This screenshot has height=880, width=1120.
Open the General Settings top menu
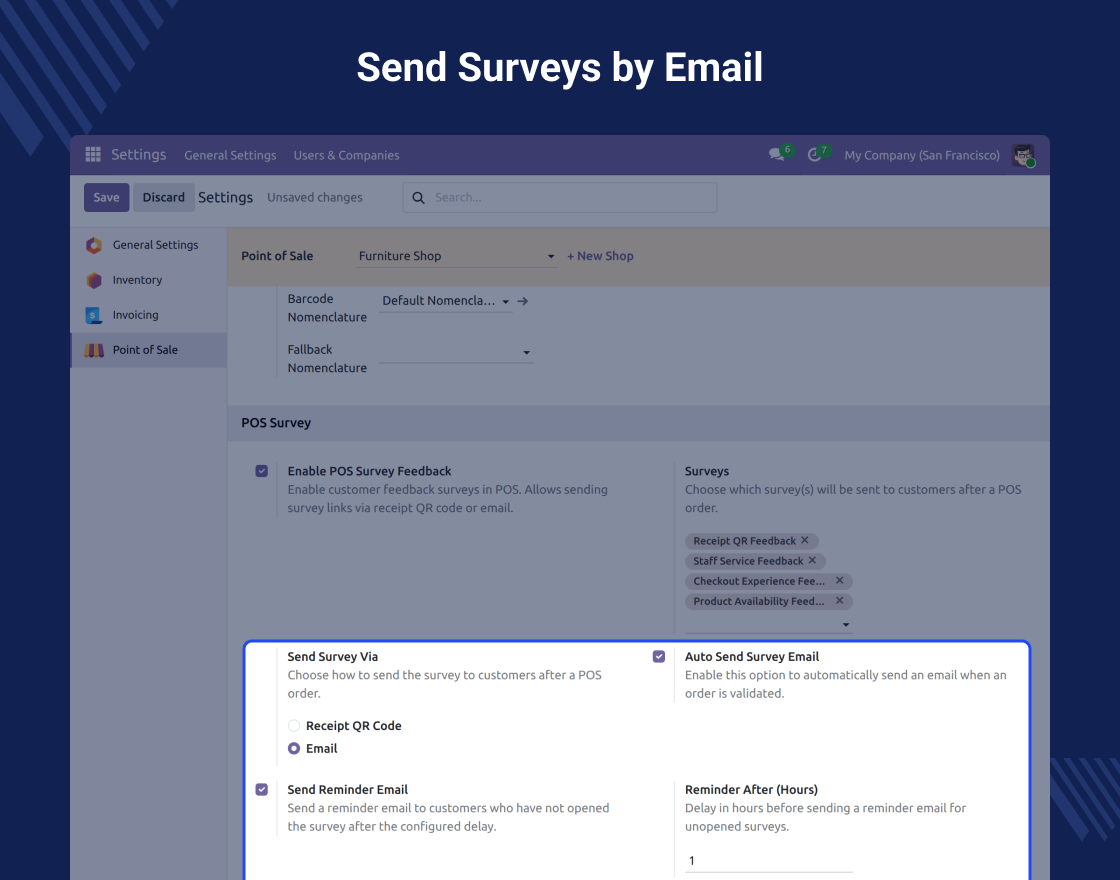[x=230, y=155]
